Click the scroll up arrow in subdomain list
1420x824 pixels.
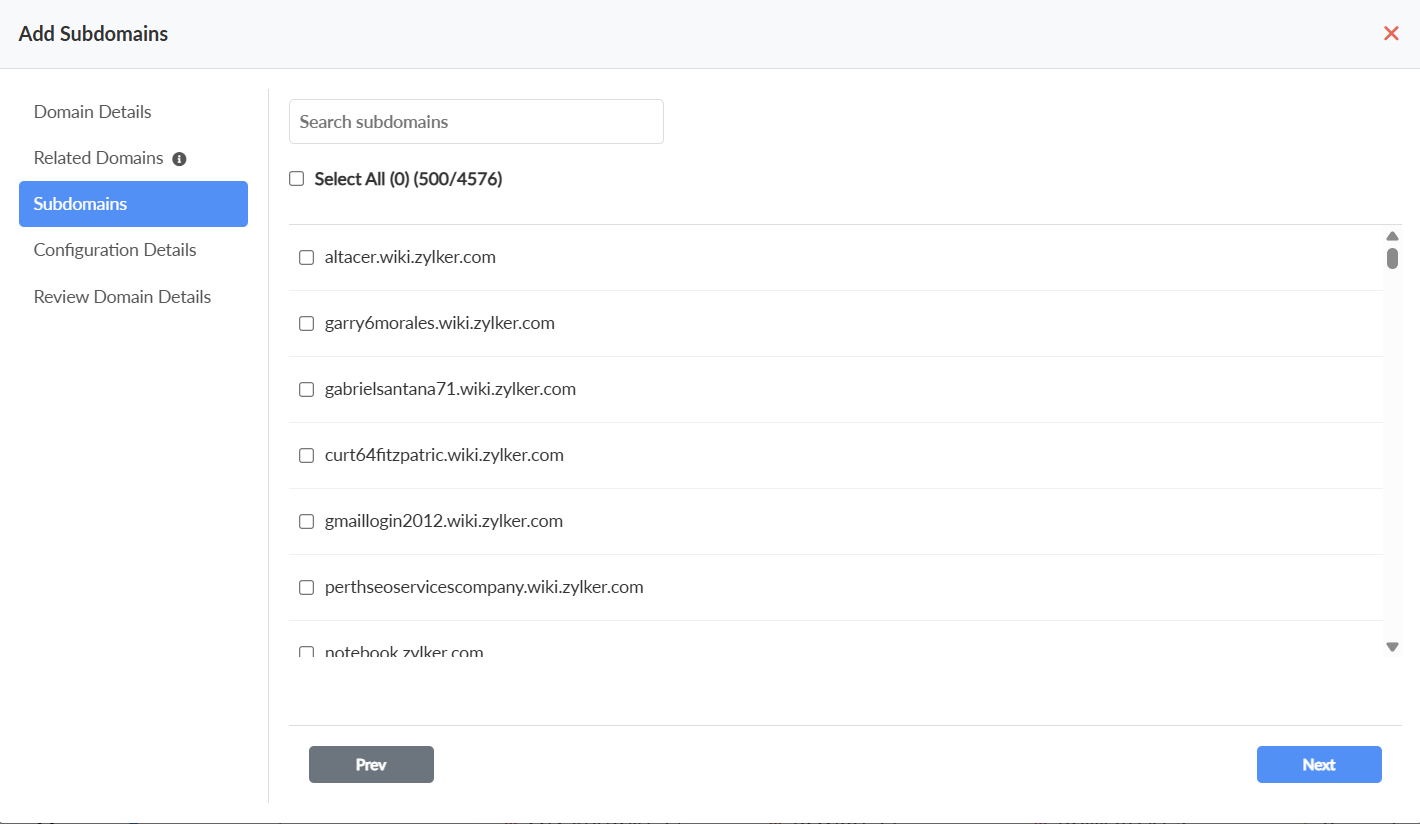click(x=1392, y=236)
